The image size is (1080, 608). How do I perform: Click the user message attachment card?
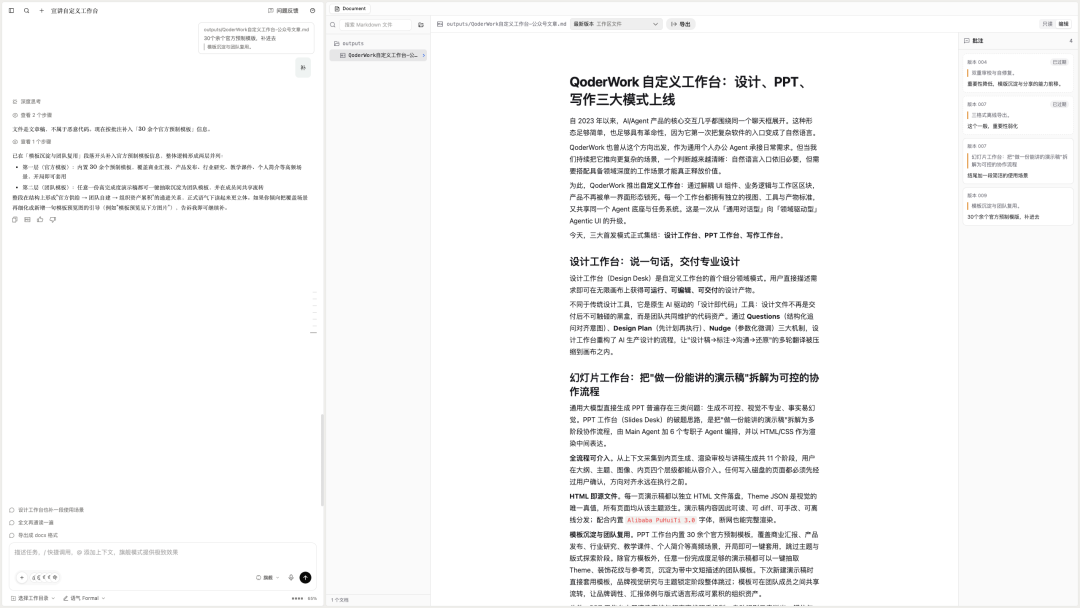[x=256, y=38]
